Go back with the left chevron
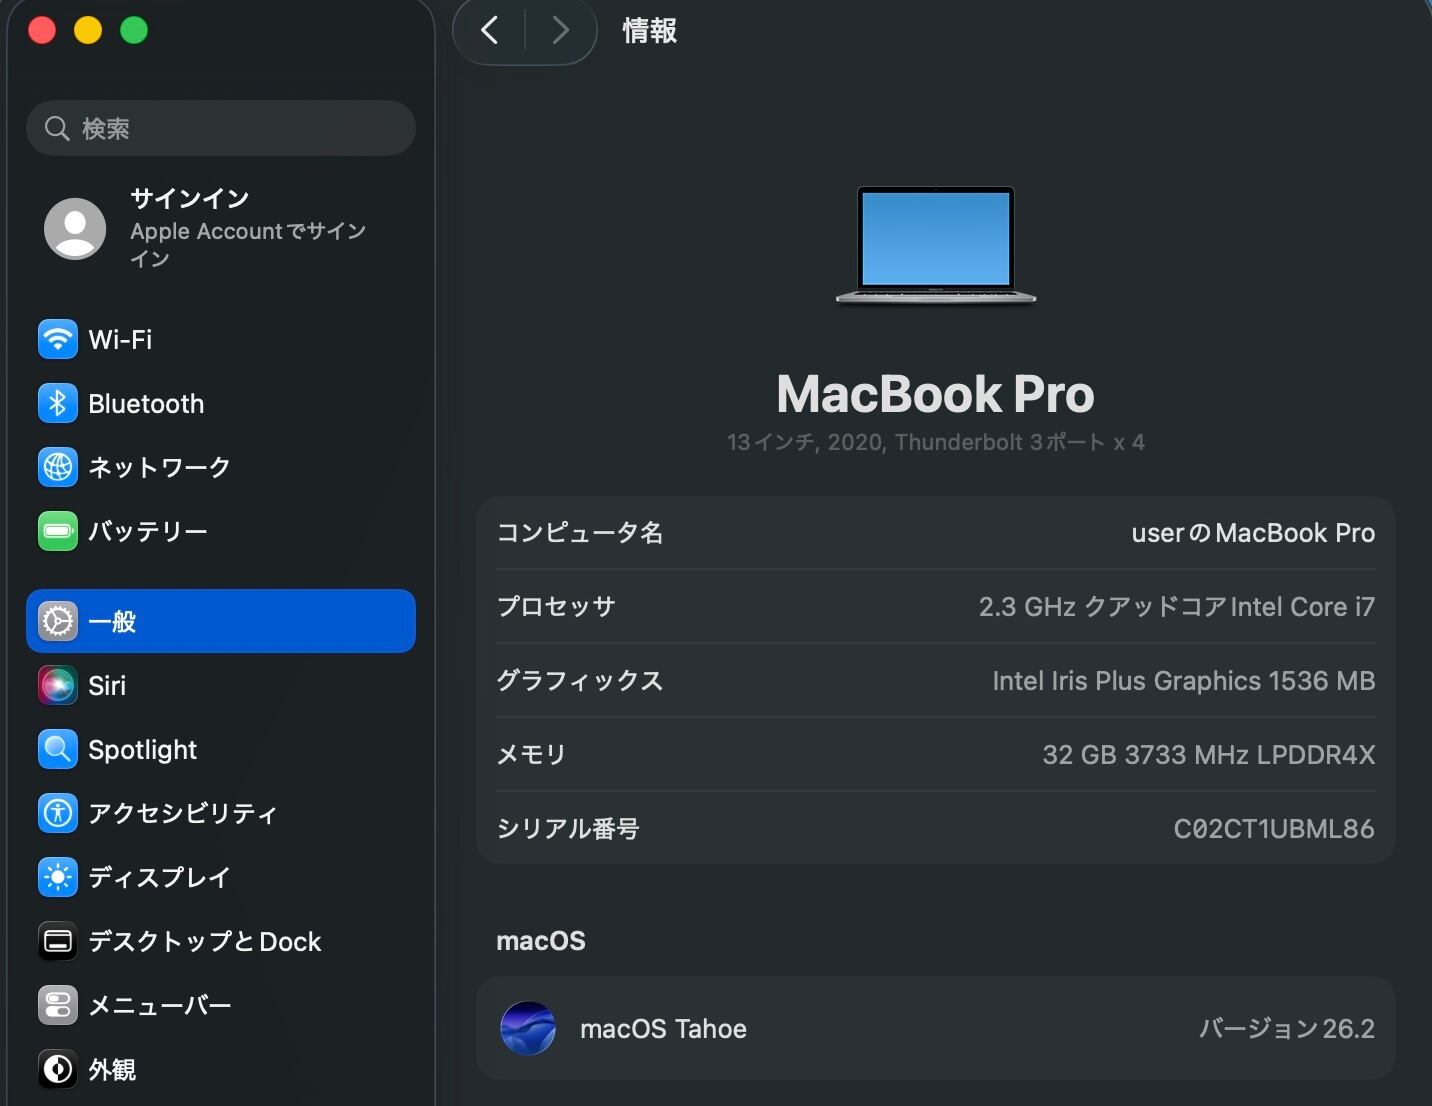 (489, 31)
